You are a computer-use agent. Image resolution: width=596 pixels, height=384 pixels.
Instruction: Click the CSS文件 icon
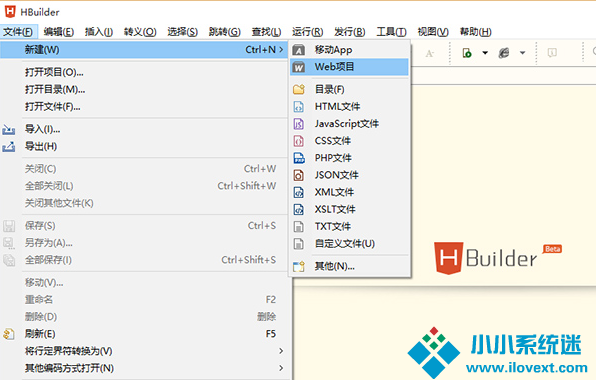tap(299, 141)
